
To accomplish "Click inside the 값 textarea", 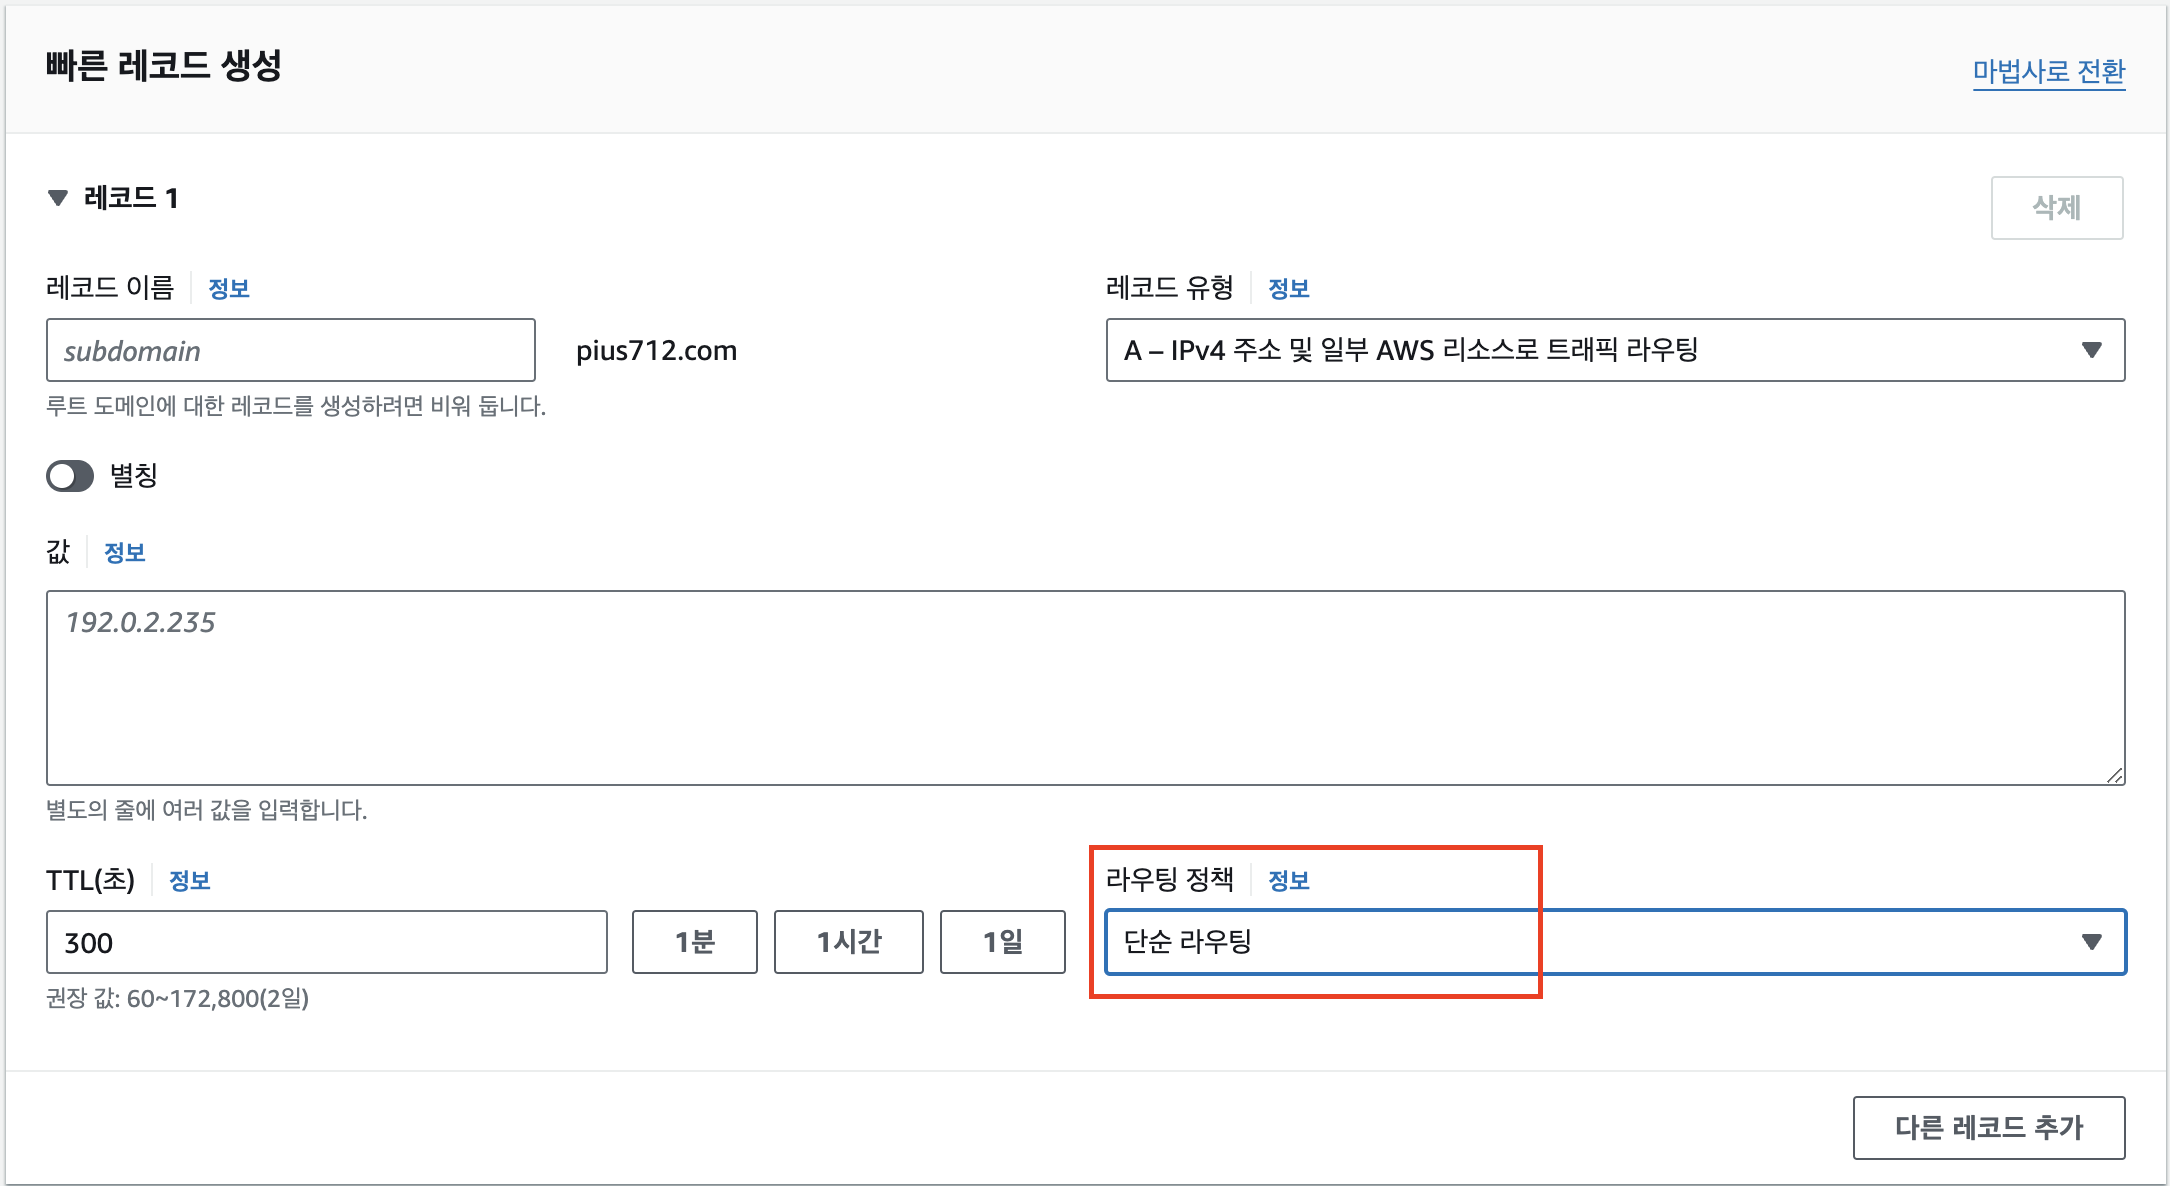I will tap(1085, 688).
